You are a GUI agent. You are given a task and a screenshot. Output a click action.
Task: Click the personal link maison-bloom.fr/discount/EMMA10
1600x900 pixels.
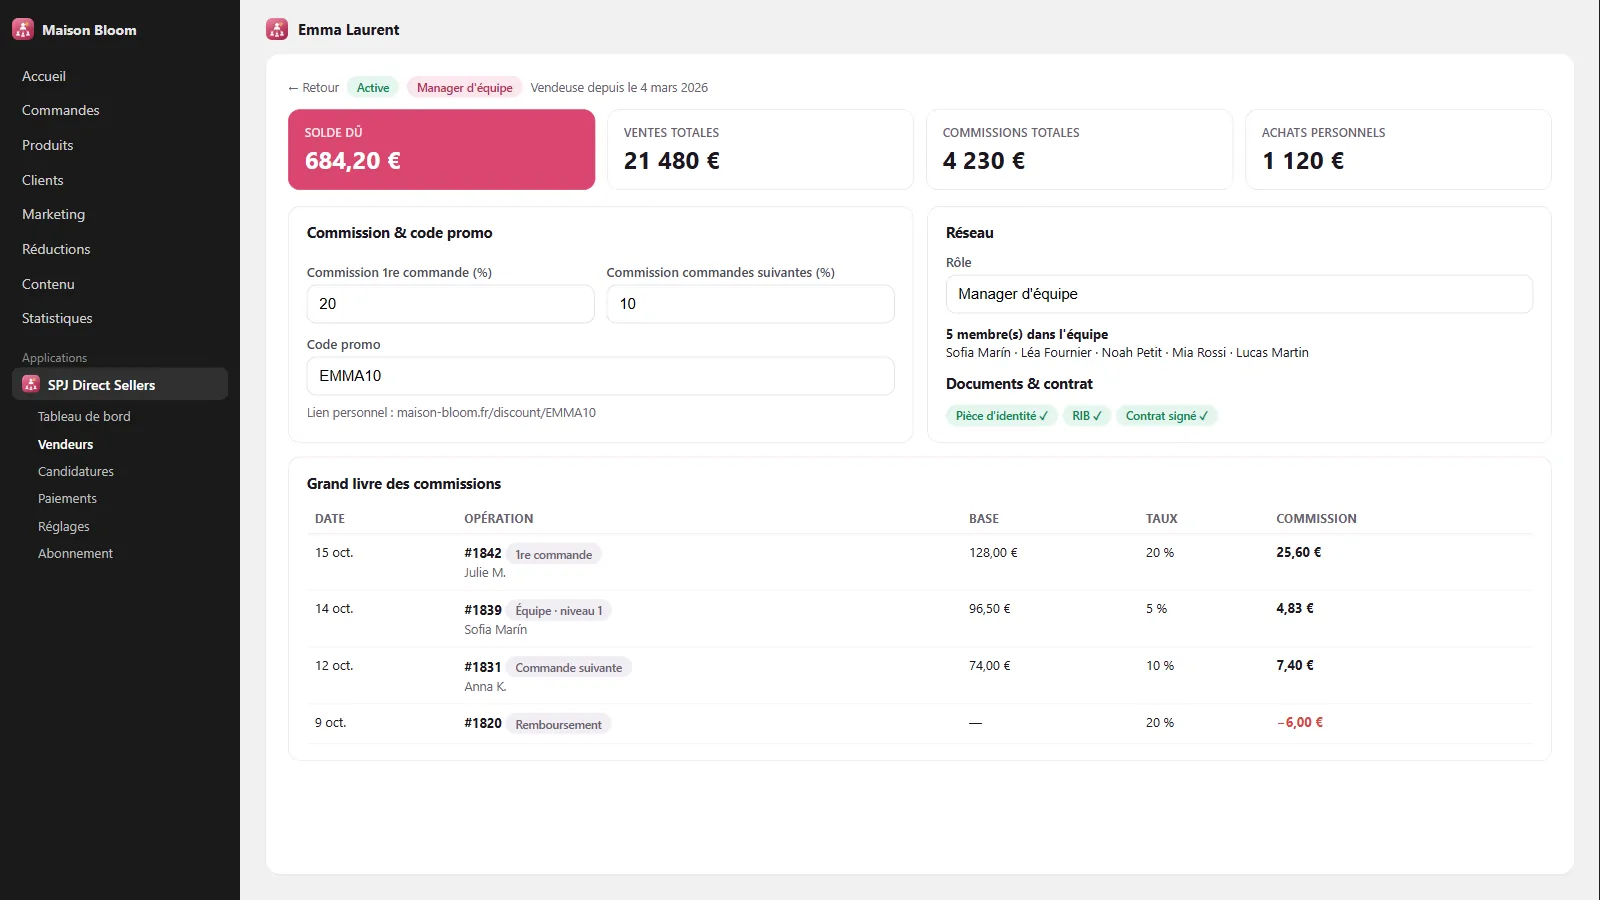tap(496, 412)
